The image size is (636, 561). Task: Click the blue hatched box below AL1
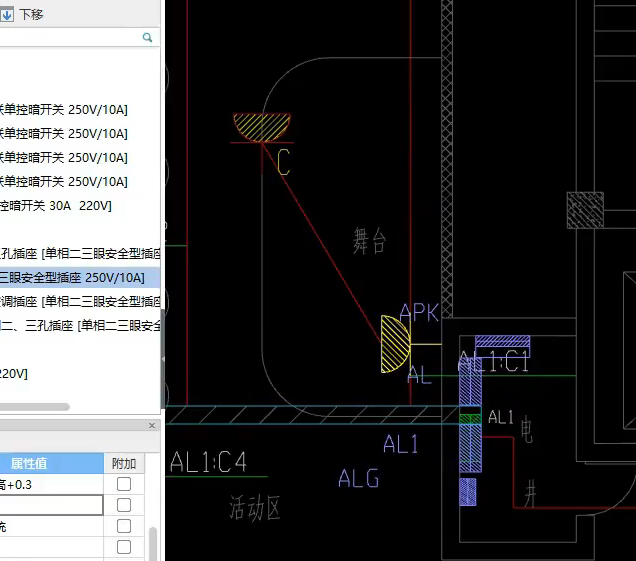(467, 491)
